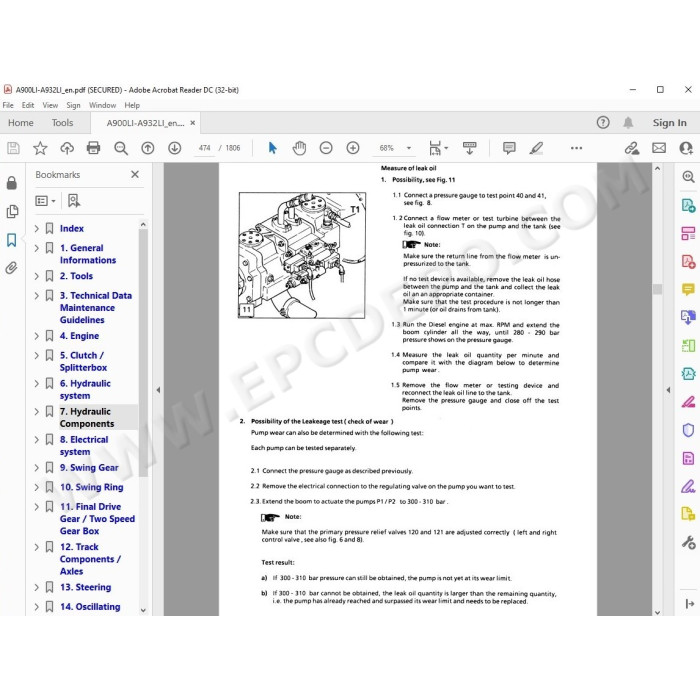Viewport: 700px width, 700px height.
Task: Close the A900LI-A932LI_en document tab
Action: pyautogui.click(x=192, y=123)
